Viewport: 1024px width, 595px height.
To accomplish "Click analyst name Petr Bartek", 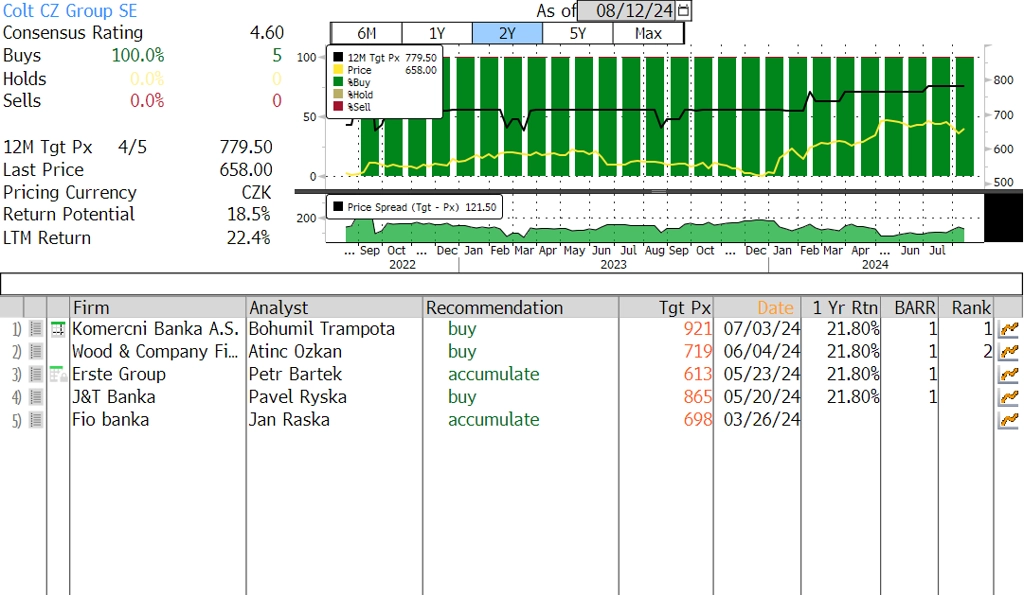I will (295, 374).
